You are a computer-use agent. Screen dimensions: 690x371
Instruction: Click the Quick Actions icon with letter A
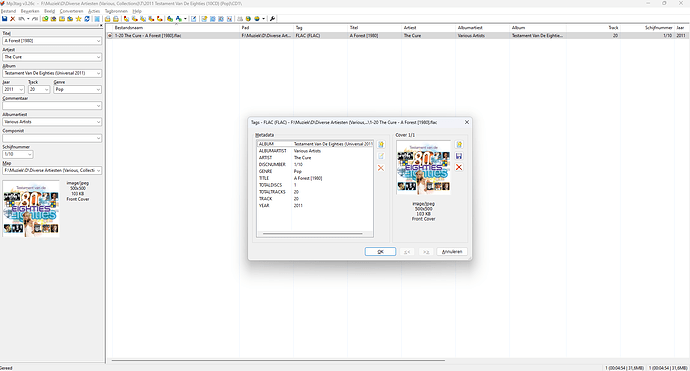[x=179, y=18]
